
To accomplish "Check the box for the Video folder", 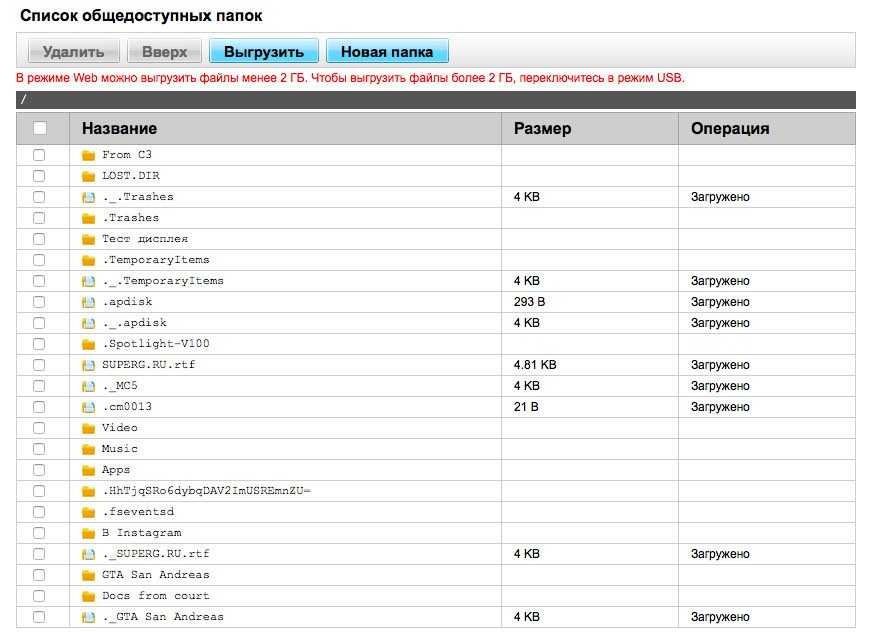I will (x=39, y=428).
